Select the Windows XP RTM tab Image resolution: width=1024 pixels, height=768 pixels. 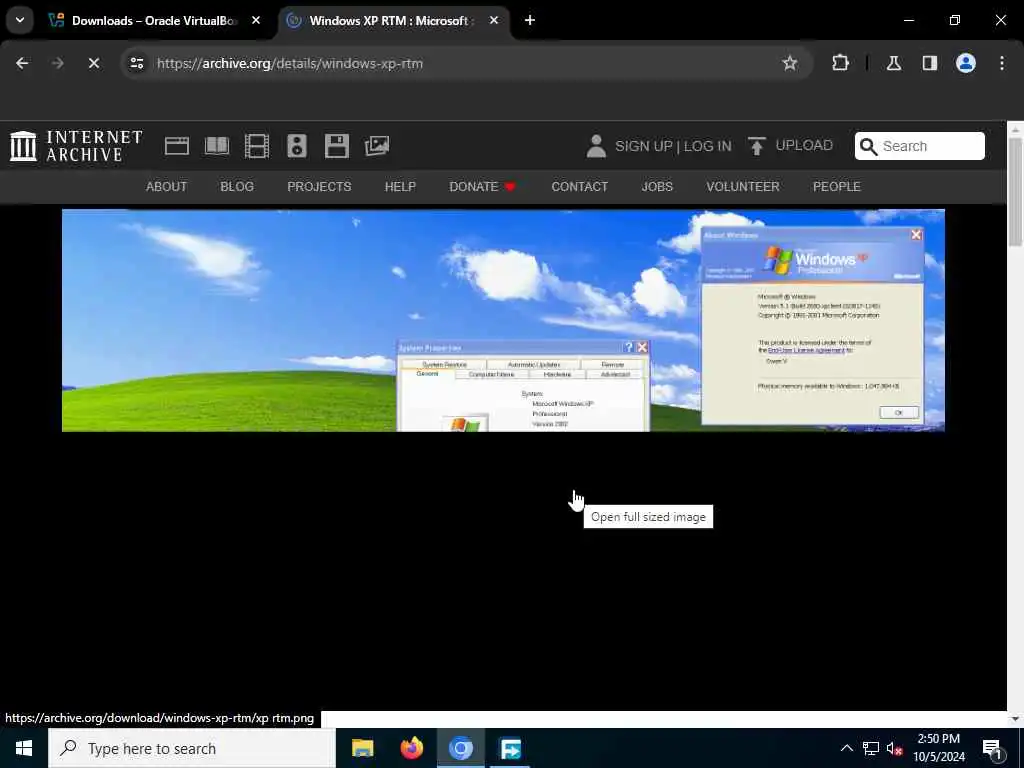point(394,20)
